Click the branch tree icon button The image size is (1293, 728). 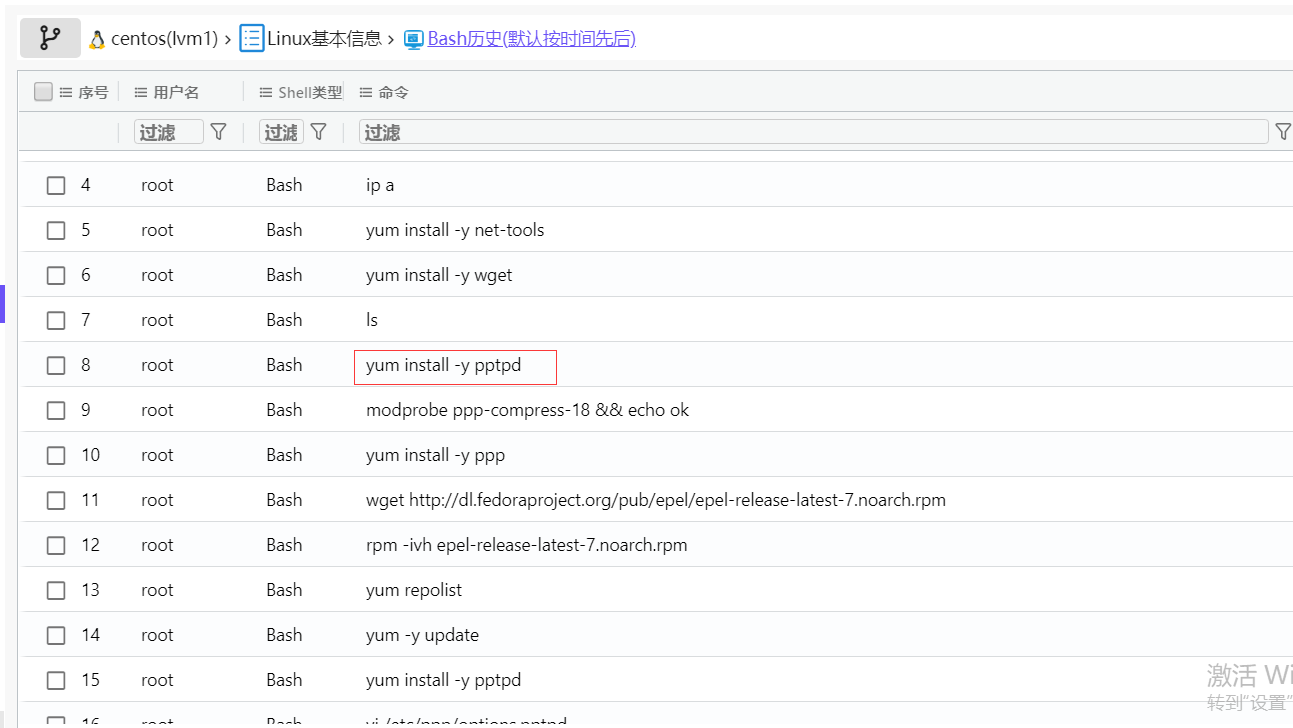(50, 38)
